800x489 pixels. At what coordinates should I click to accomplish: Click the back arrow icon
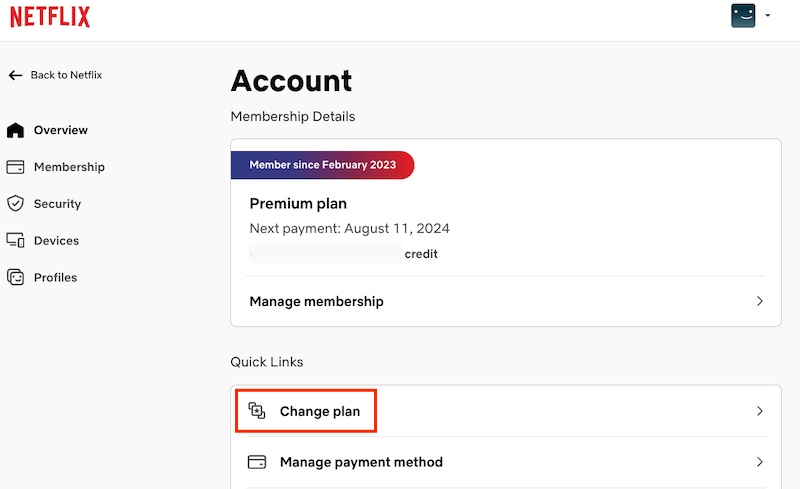point(15,75)
